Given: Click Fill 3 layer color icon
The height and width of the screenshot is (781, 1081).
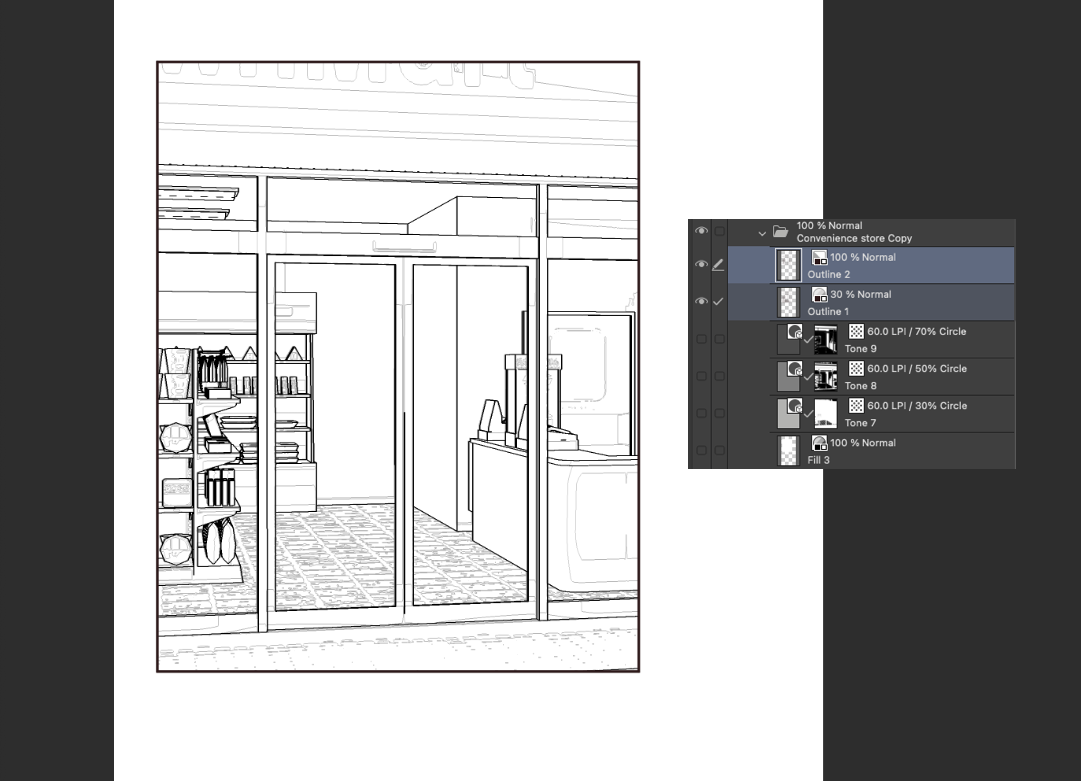Looking at the screenshot, I should click(x=819, y=443).
